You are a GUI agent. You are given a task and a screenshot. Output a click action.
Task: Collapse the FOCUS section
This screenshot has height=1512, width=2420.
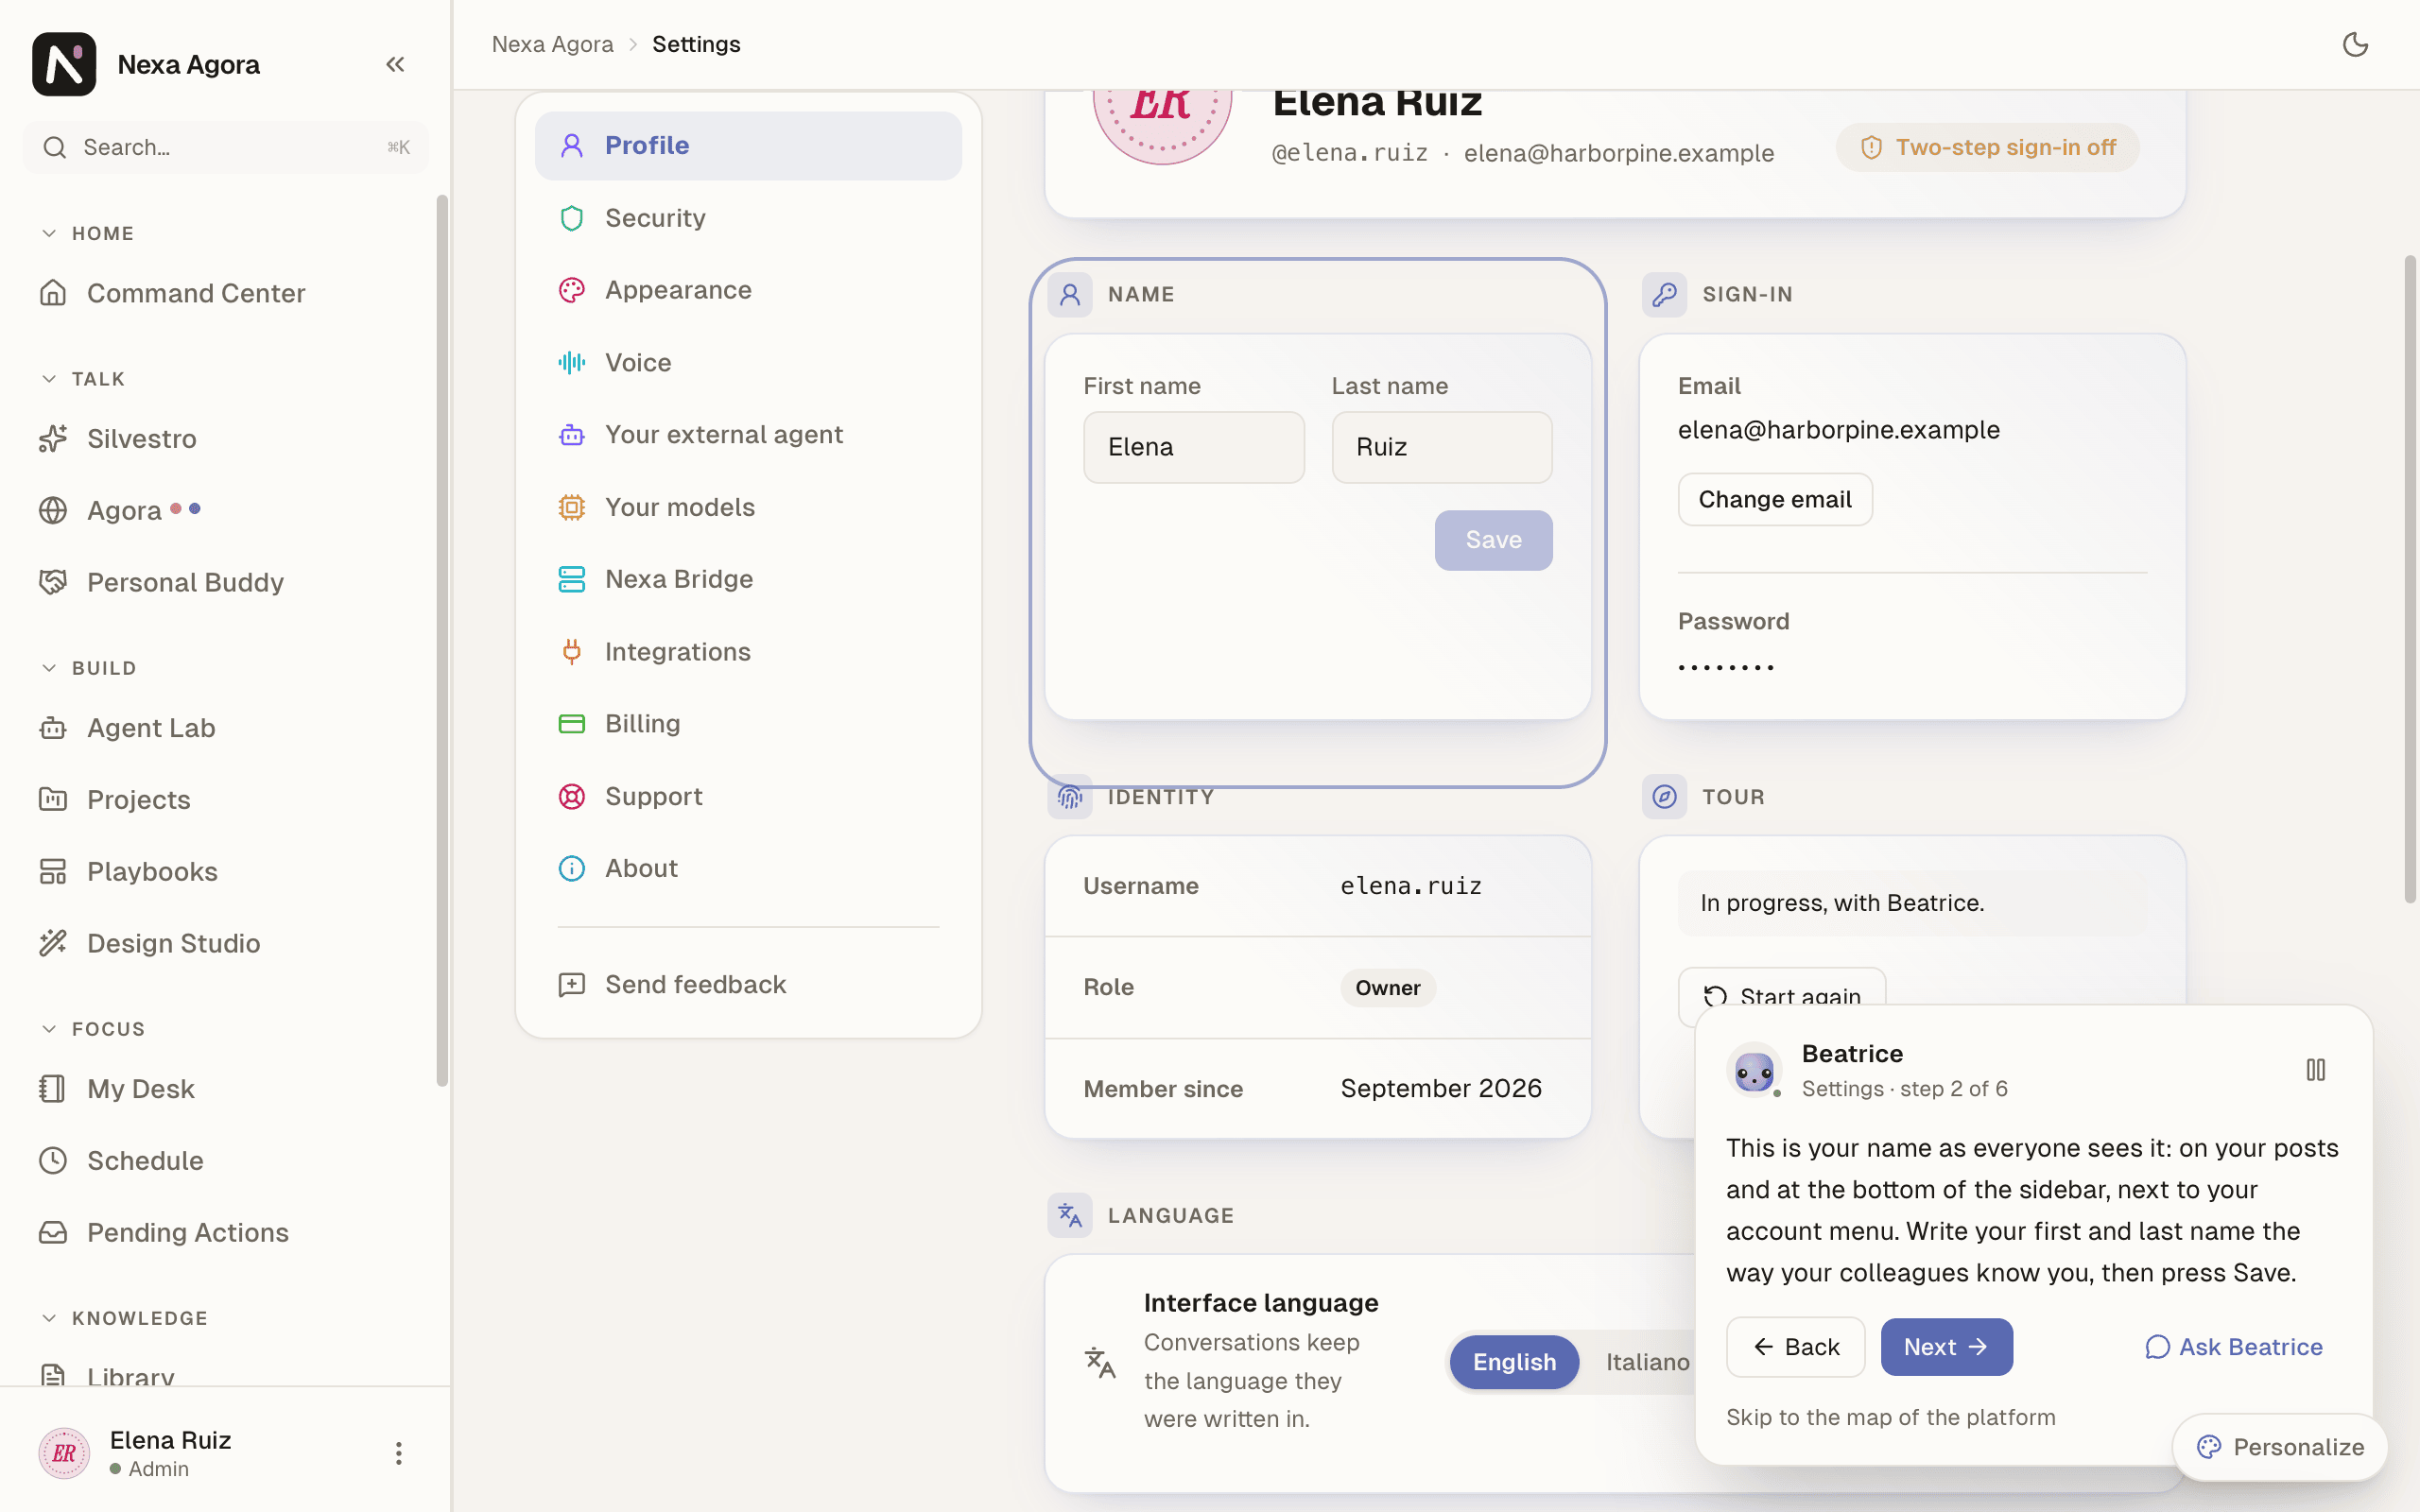[x=94, y=1029]
